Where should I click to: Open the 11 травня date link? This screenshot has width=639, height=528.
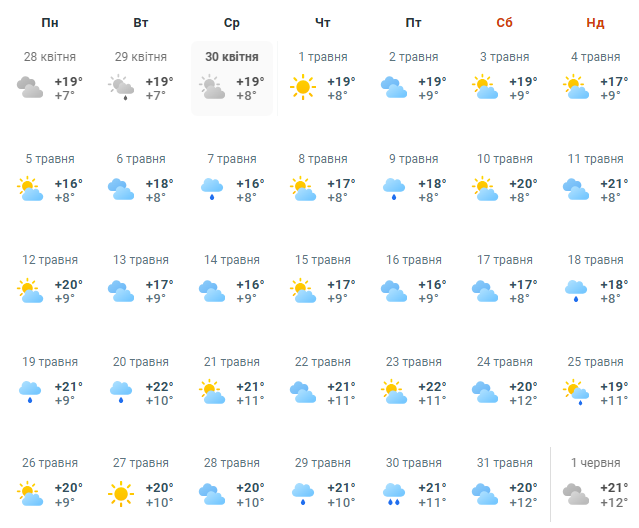(595, 158)
